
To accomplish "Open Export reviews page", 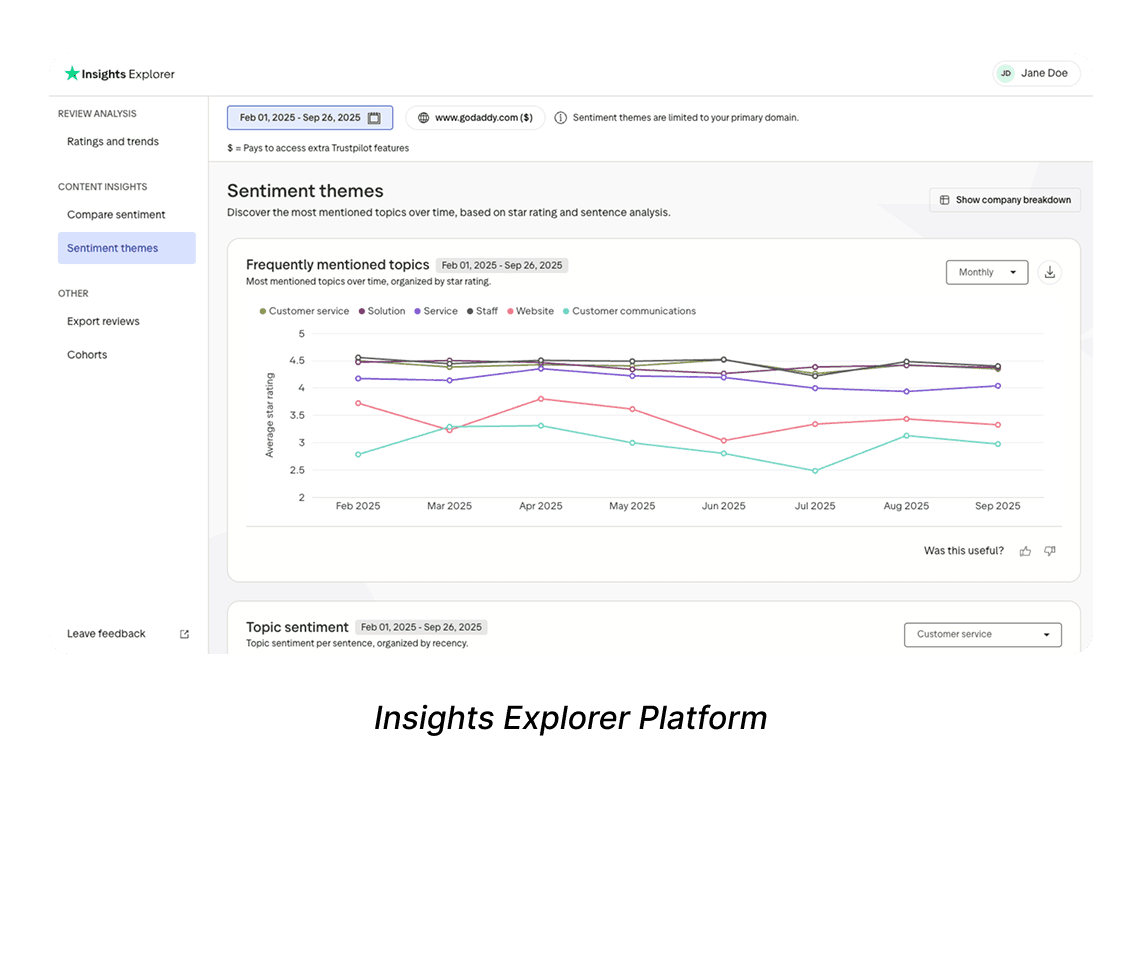I will click(x=103, y=321).
